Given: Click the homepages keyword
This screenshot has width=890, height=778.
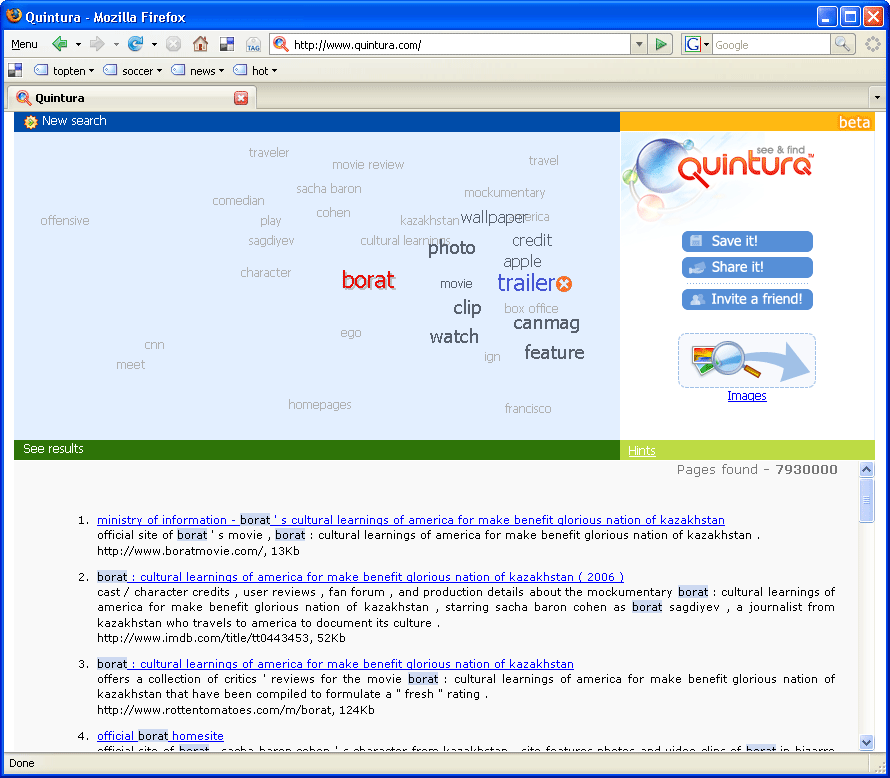Looking at the screenshot, I should pyautogui.click(x=320, y=405).
